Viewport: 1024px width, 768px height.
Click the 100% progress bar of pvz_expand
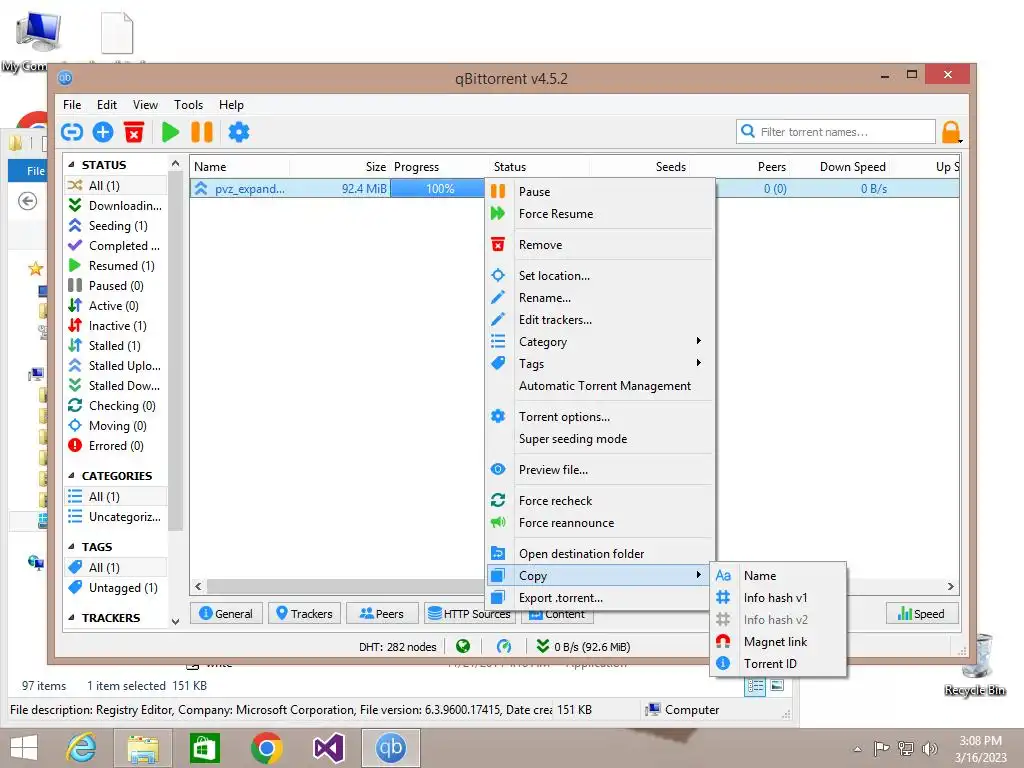[x=440, y=189]
